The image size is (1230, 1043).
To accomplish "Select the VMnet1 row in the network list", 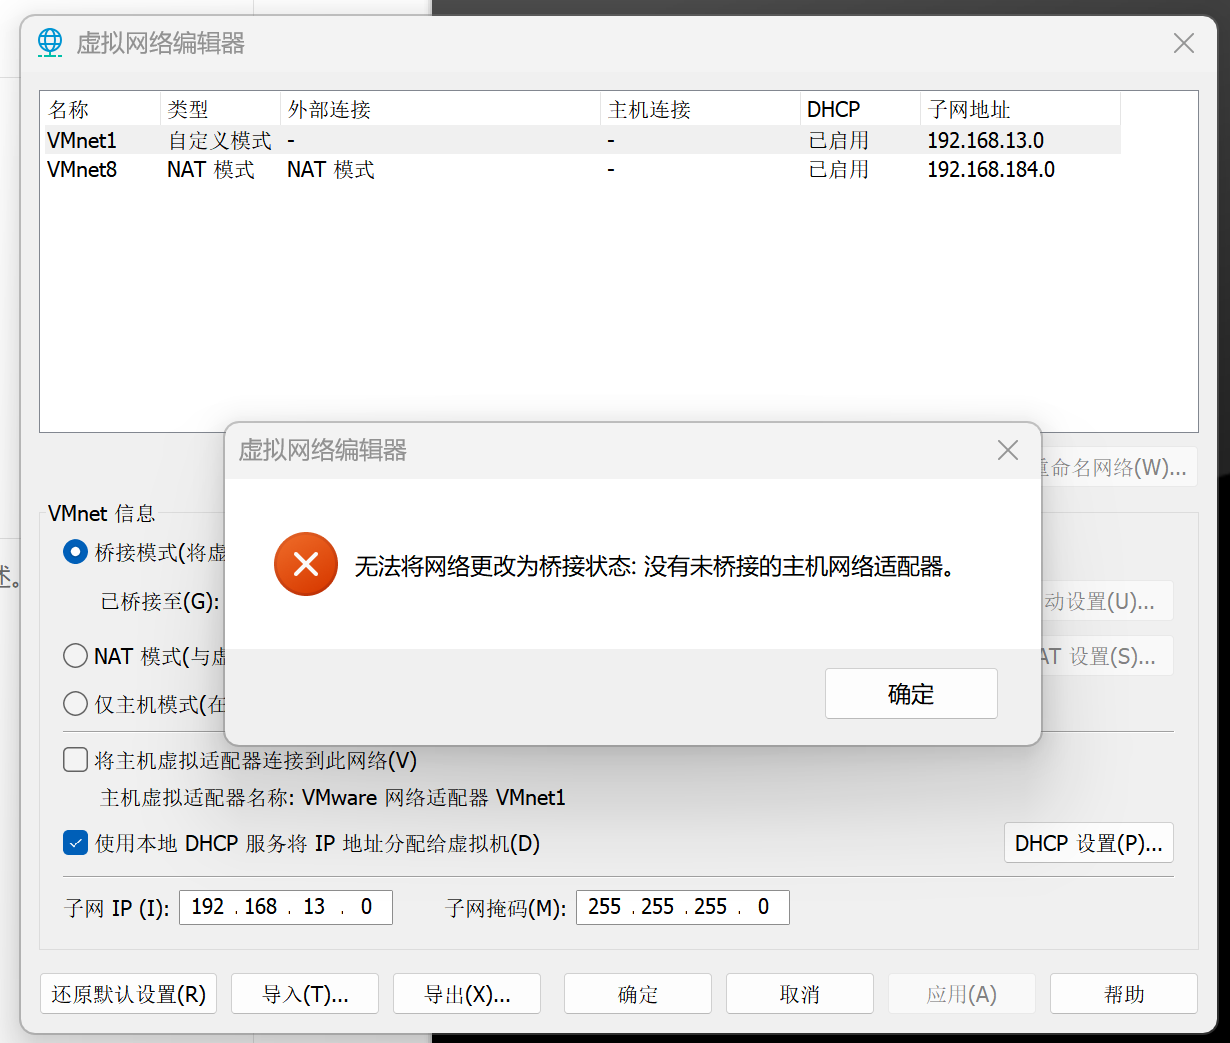I will pos(580,140).
